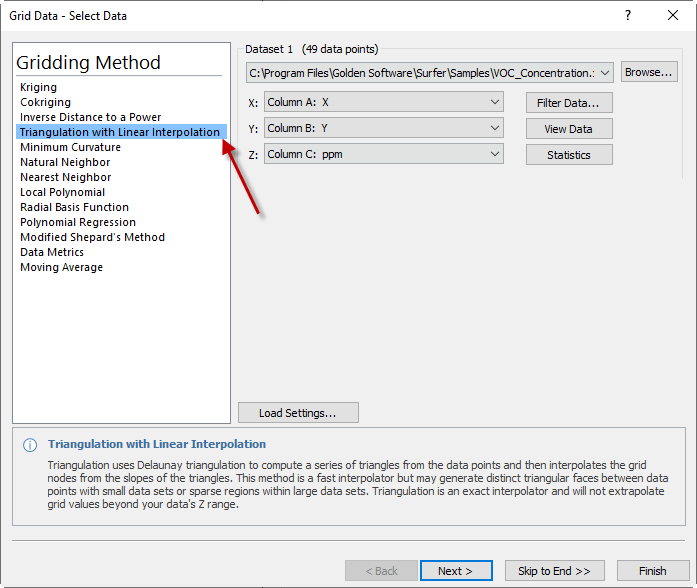Image resolution: width=697 pixels, height=588 pixels.
Task: Select Radial Basis Function method
Action: pyautogui.click(x=74, y=207)
